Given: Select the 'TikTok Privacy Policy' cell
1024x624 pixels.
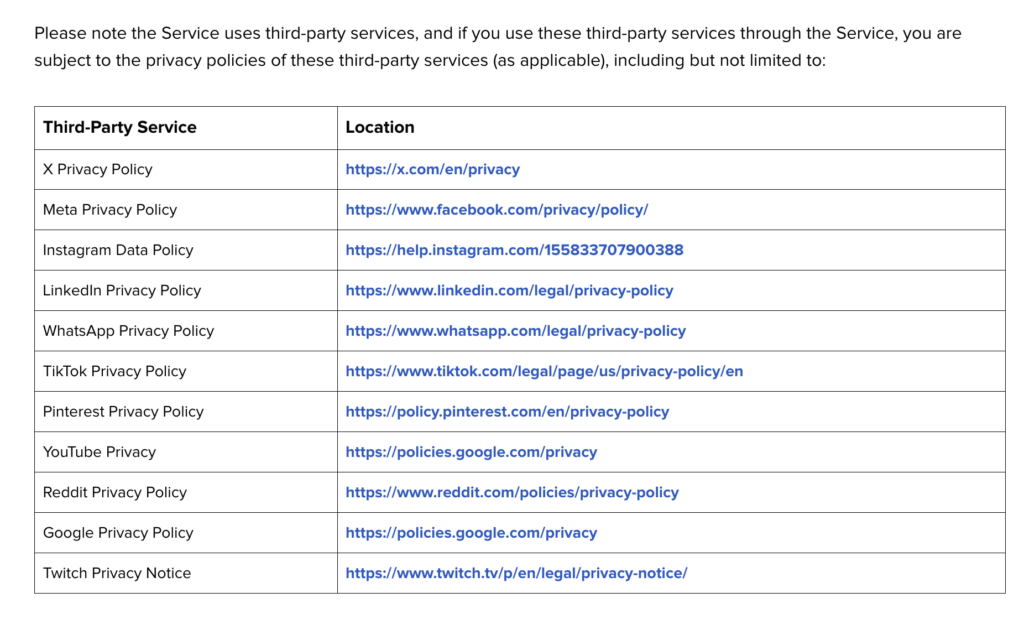Looking at the screenshot, I should pyautogui.click(x=186, y=371).
